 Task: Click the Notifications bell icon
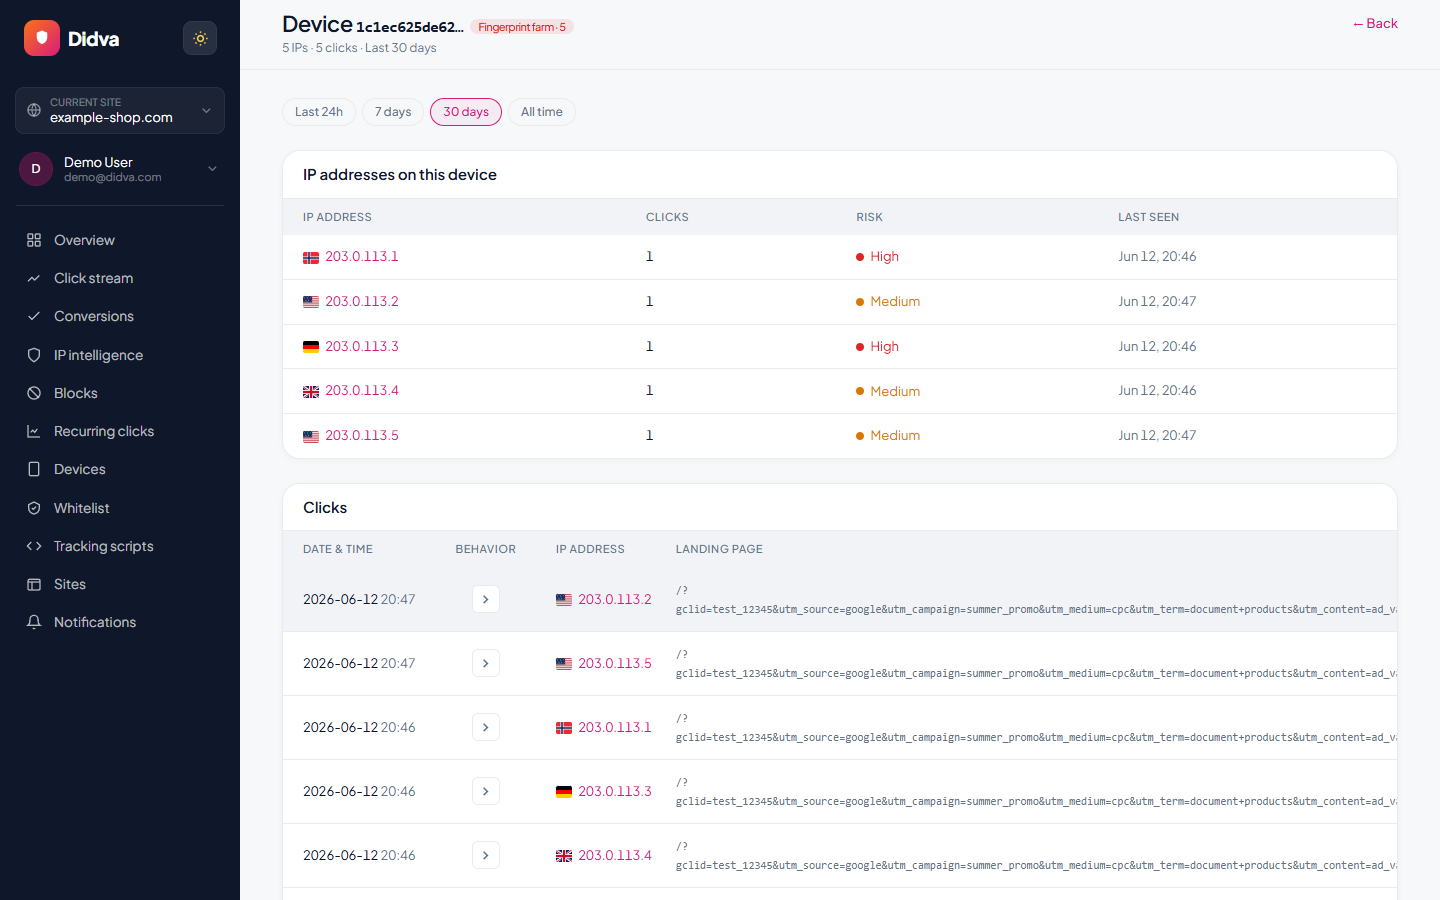click(x=34, y=622)
